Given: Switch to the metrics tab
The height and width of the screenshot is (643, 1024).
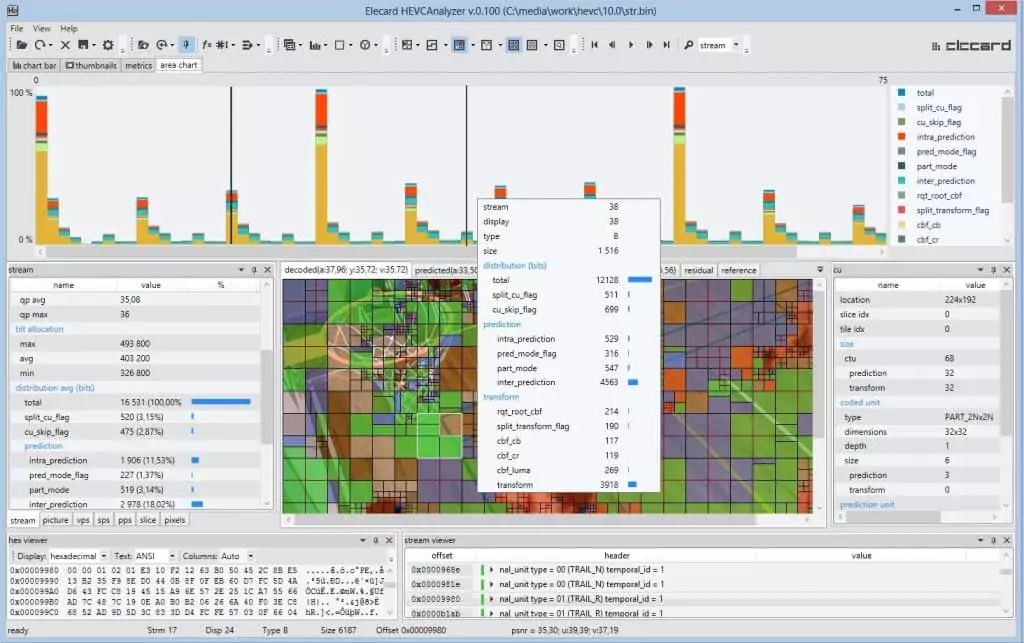Looking at the screenshot, I should point(138,65).
